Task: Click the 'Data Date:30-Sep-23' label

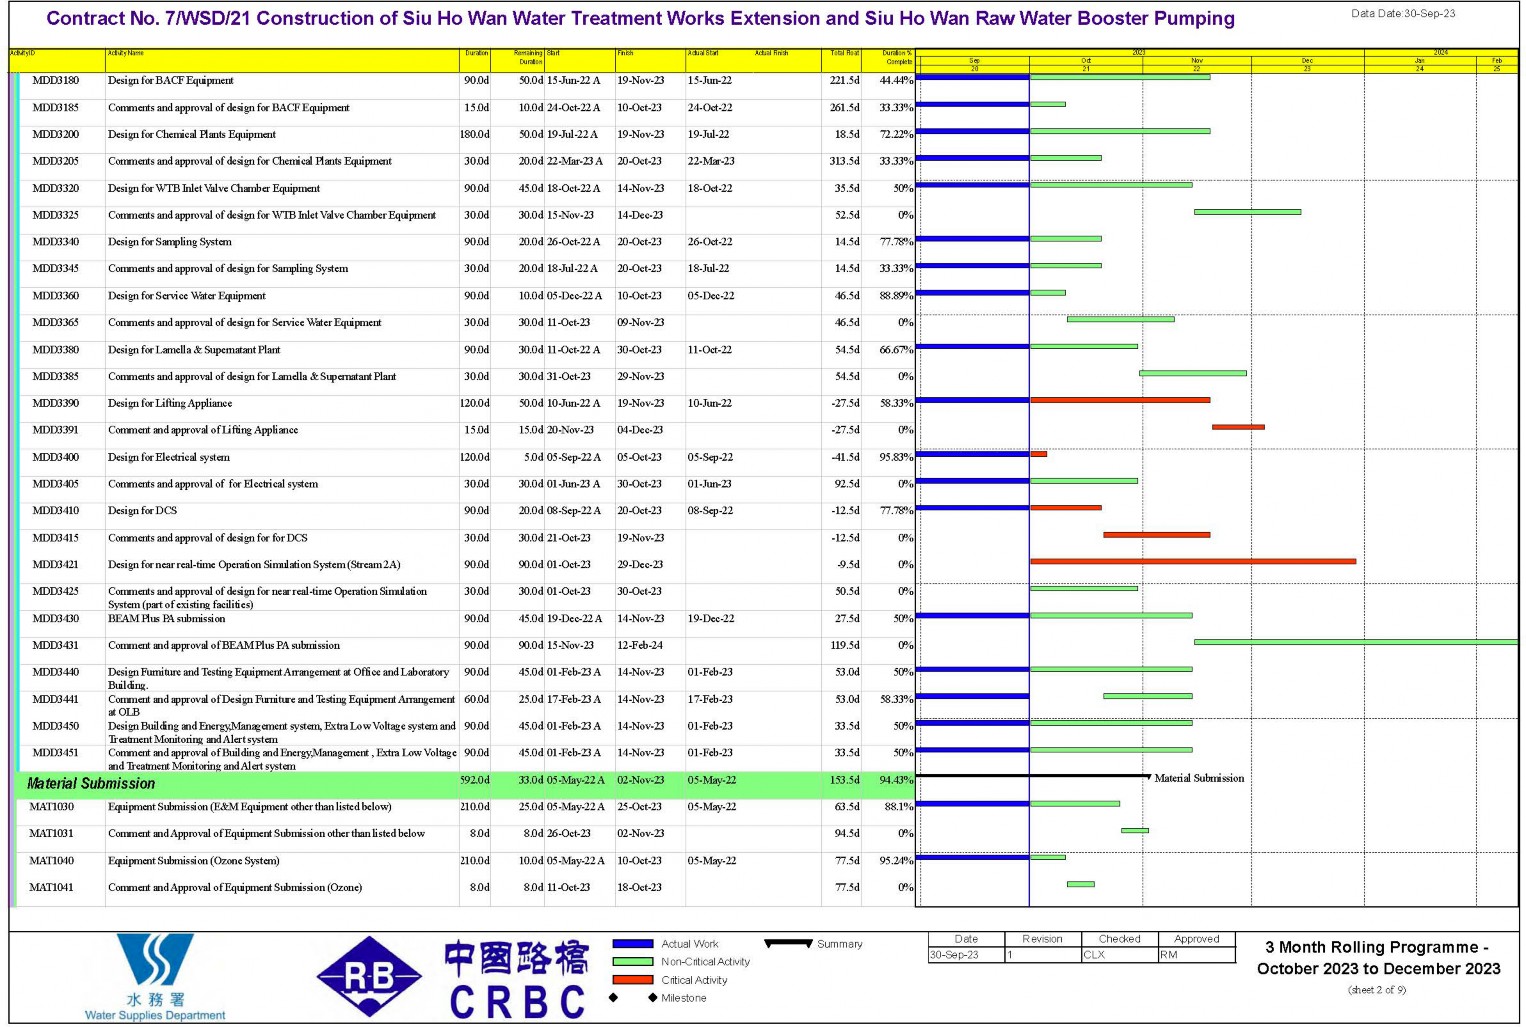Action: pyautogui.click(x=1403, y=14)
